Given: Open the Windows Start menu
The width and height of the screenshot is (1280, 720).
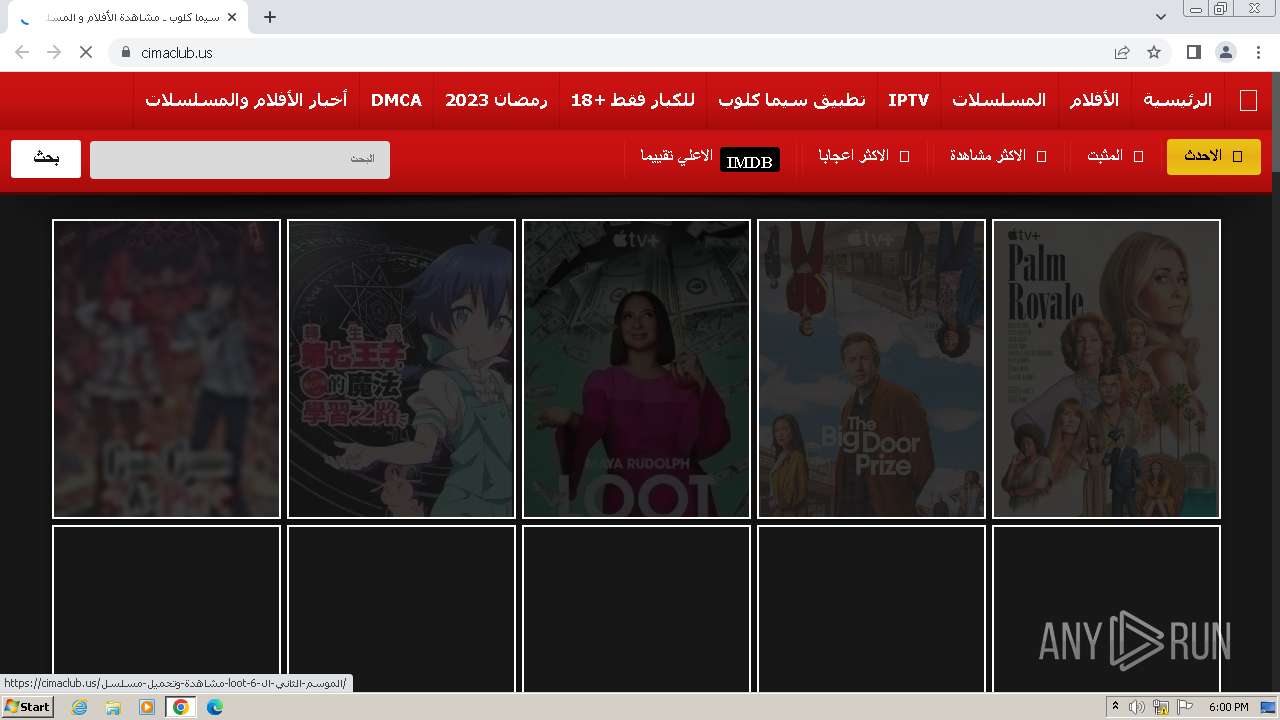Looking at the screenshot, I should (28, 707).
